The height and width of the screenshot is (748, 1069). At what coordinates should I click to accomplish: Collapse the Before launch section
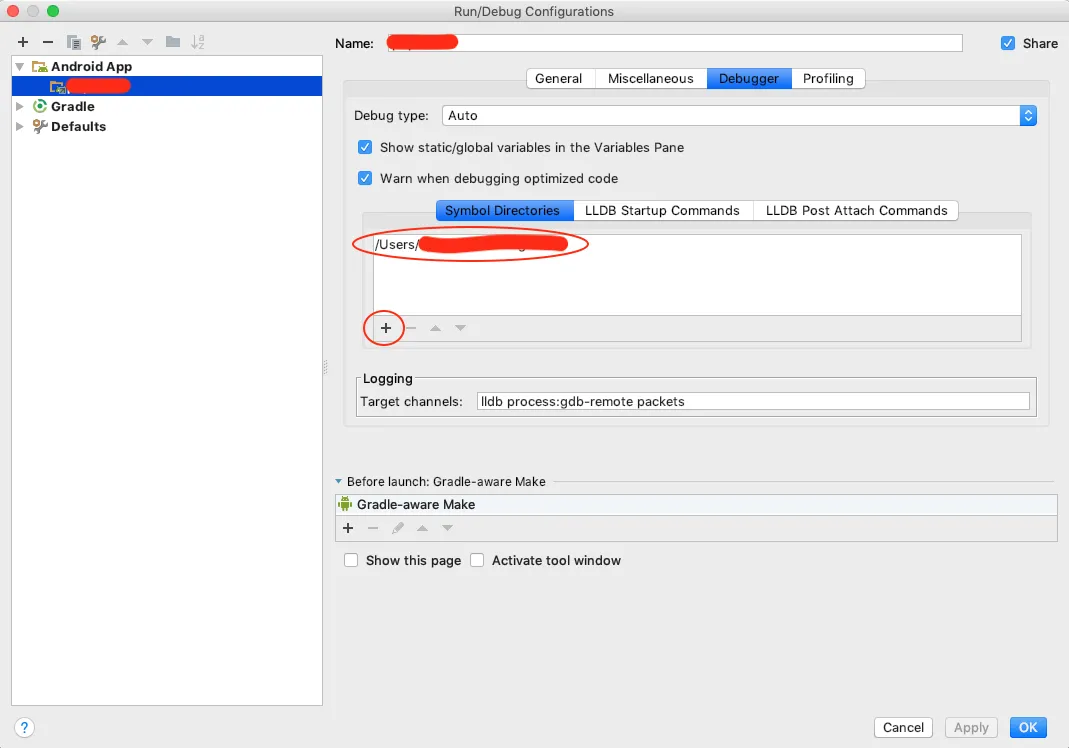tap(339, 481)
